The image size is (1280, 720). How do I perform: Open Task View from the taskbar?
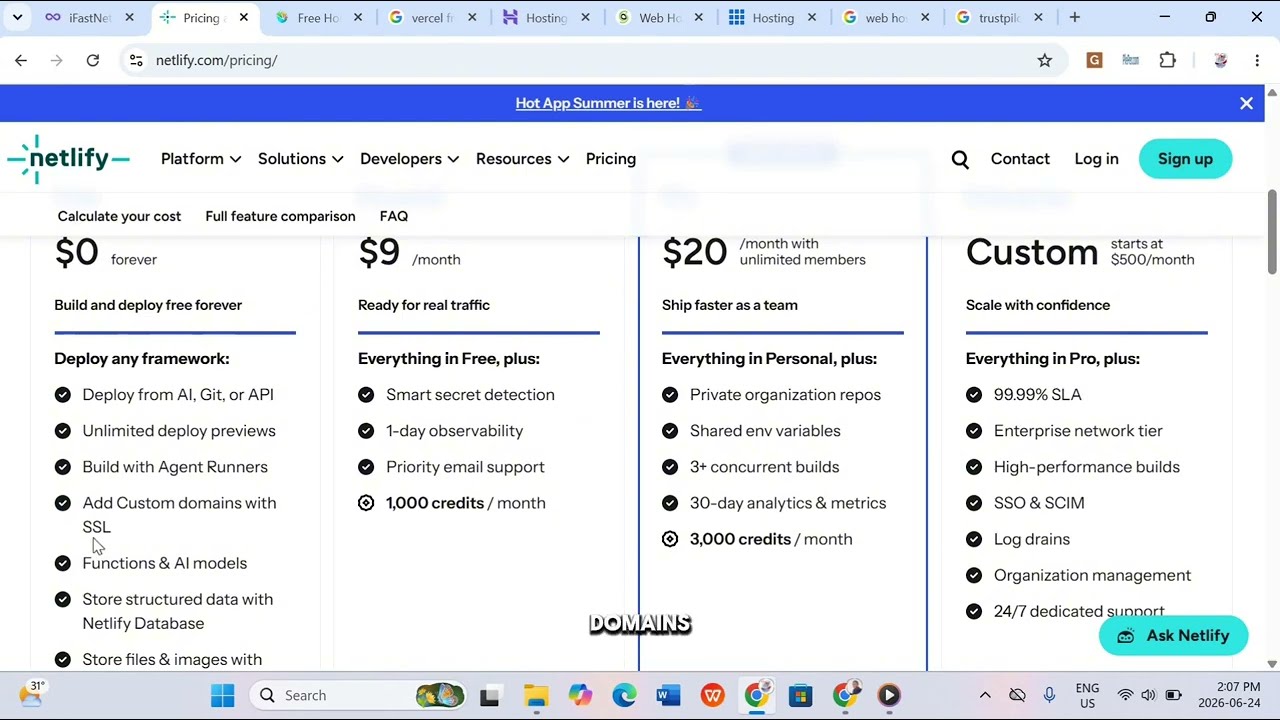click(x=489, y=695)
